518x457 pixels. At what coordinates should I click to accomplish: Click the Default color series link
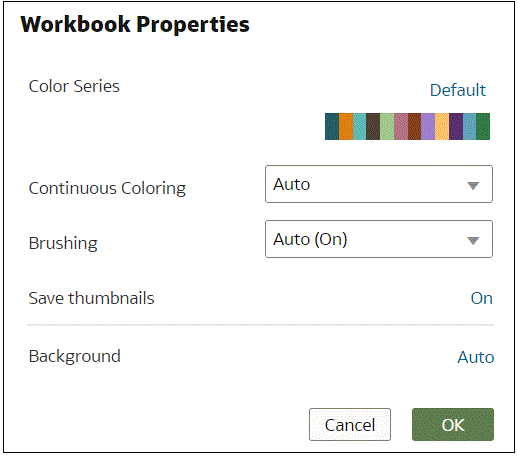point(458,90)
